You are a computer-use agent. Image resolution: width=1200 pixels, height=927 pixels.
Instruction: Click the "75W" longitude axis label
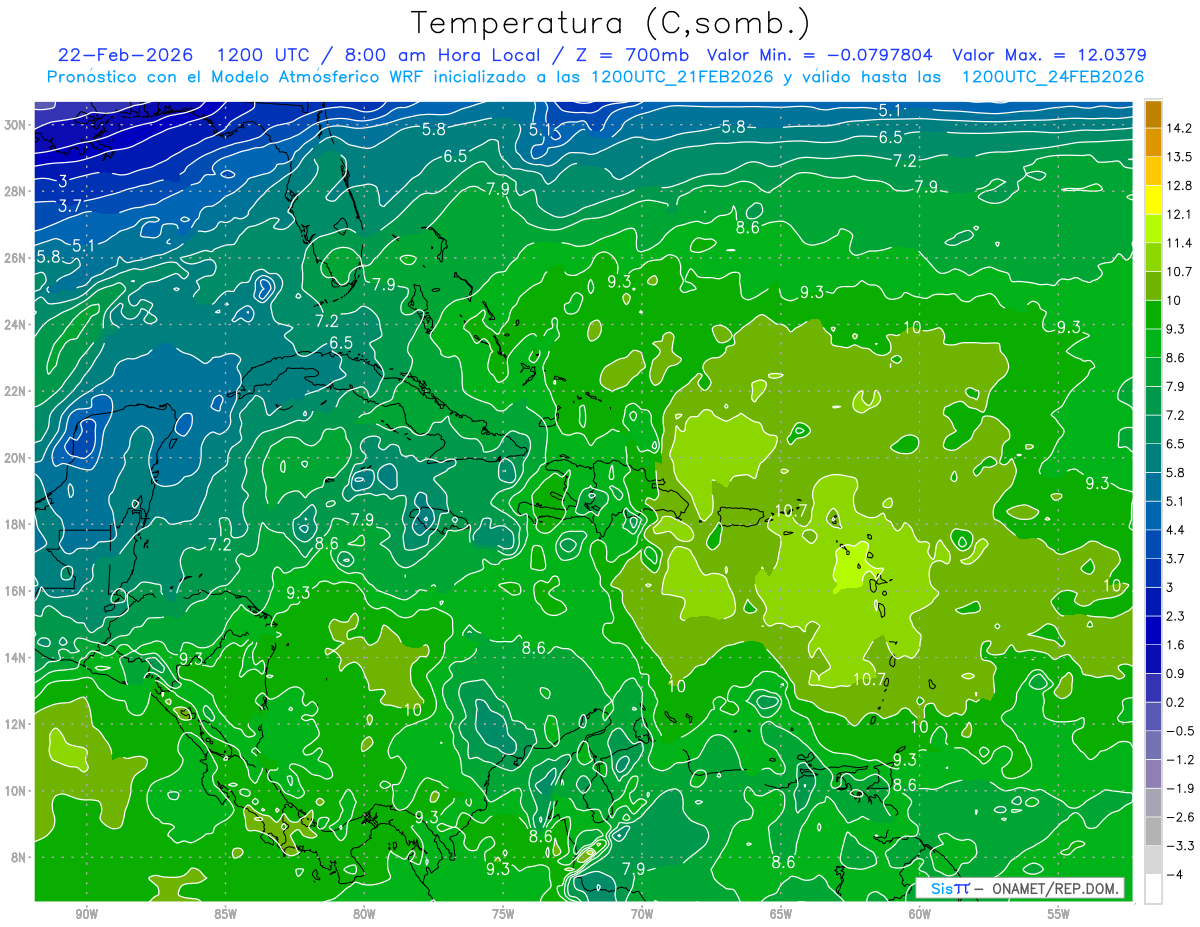[x=503, y=913]
